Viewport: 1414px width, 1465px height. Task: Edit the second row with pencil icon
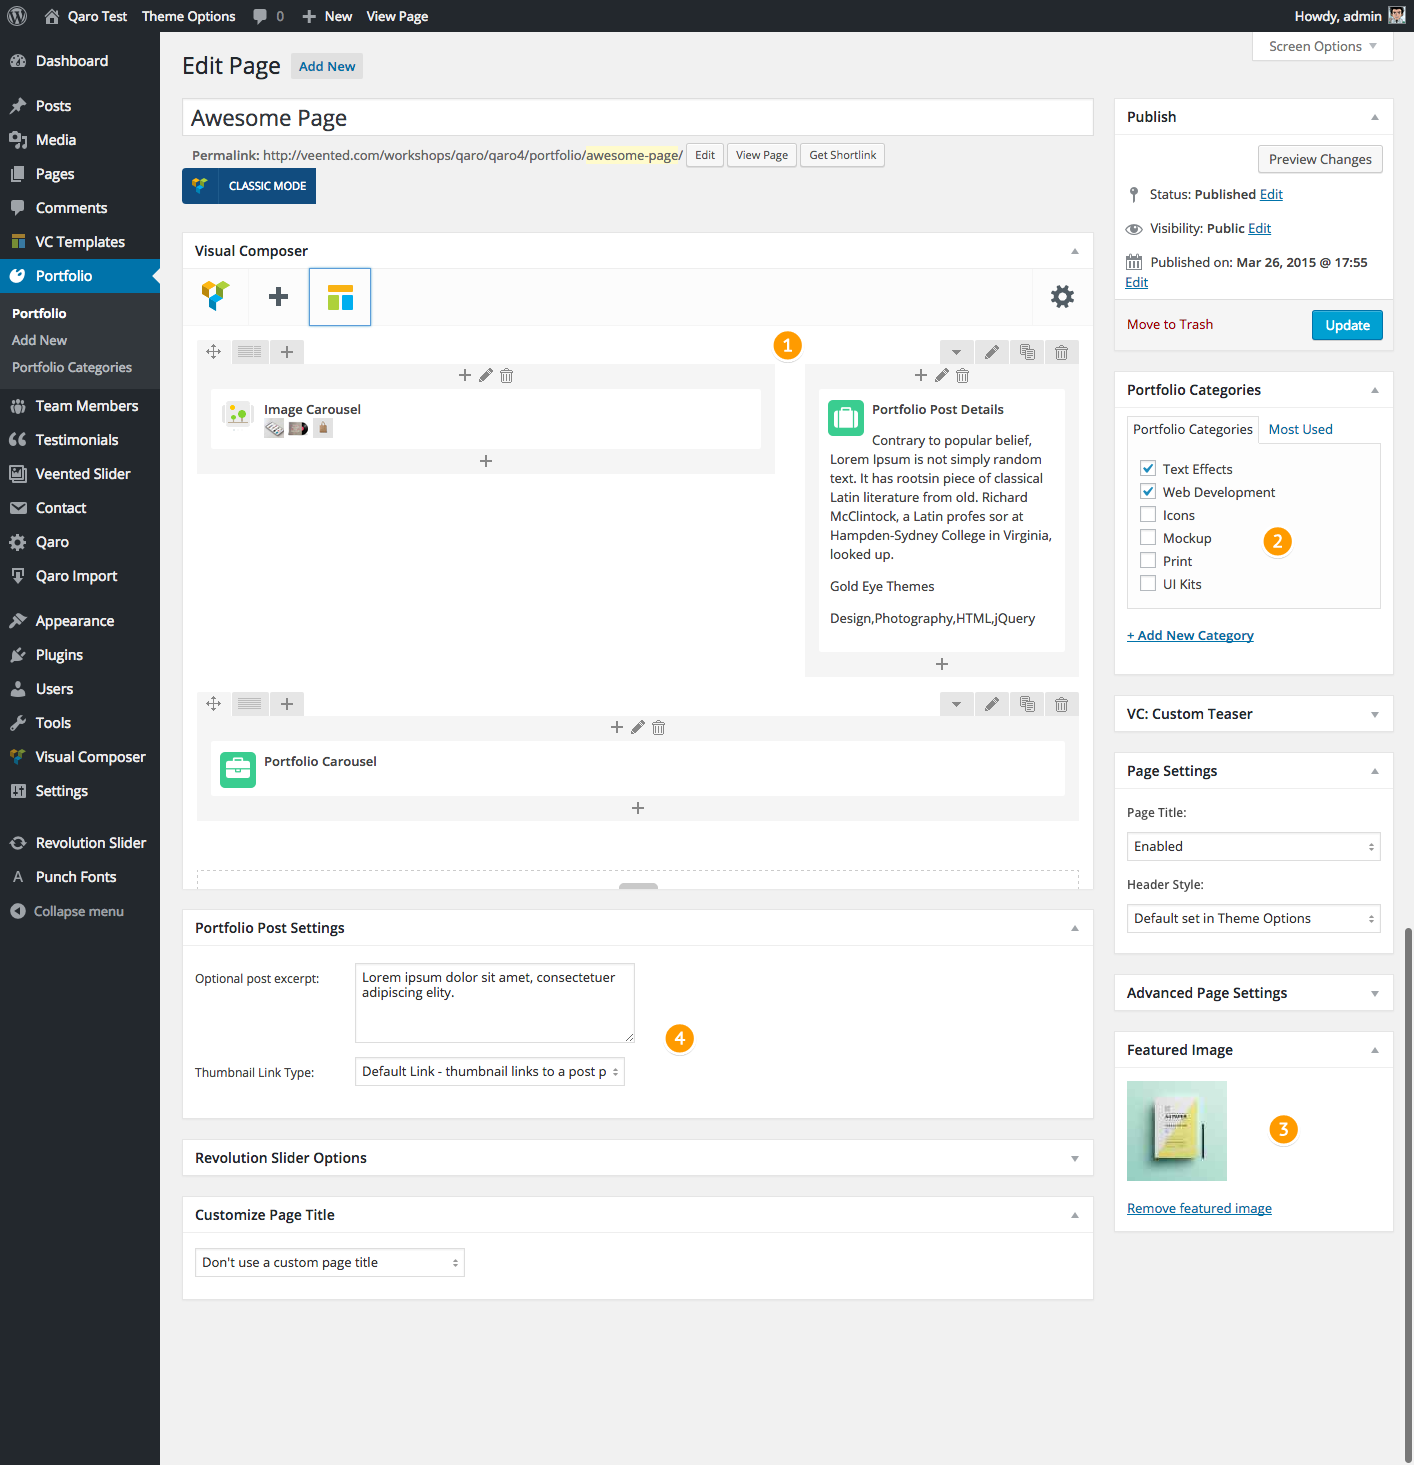pos(991,704)
